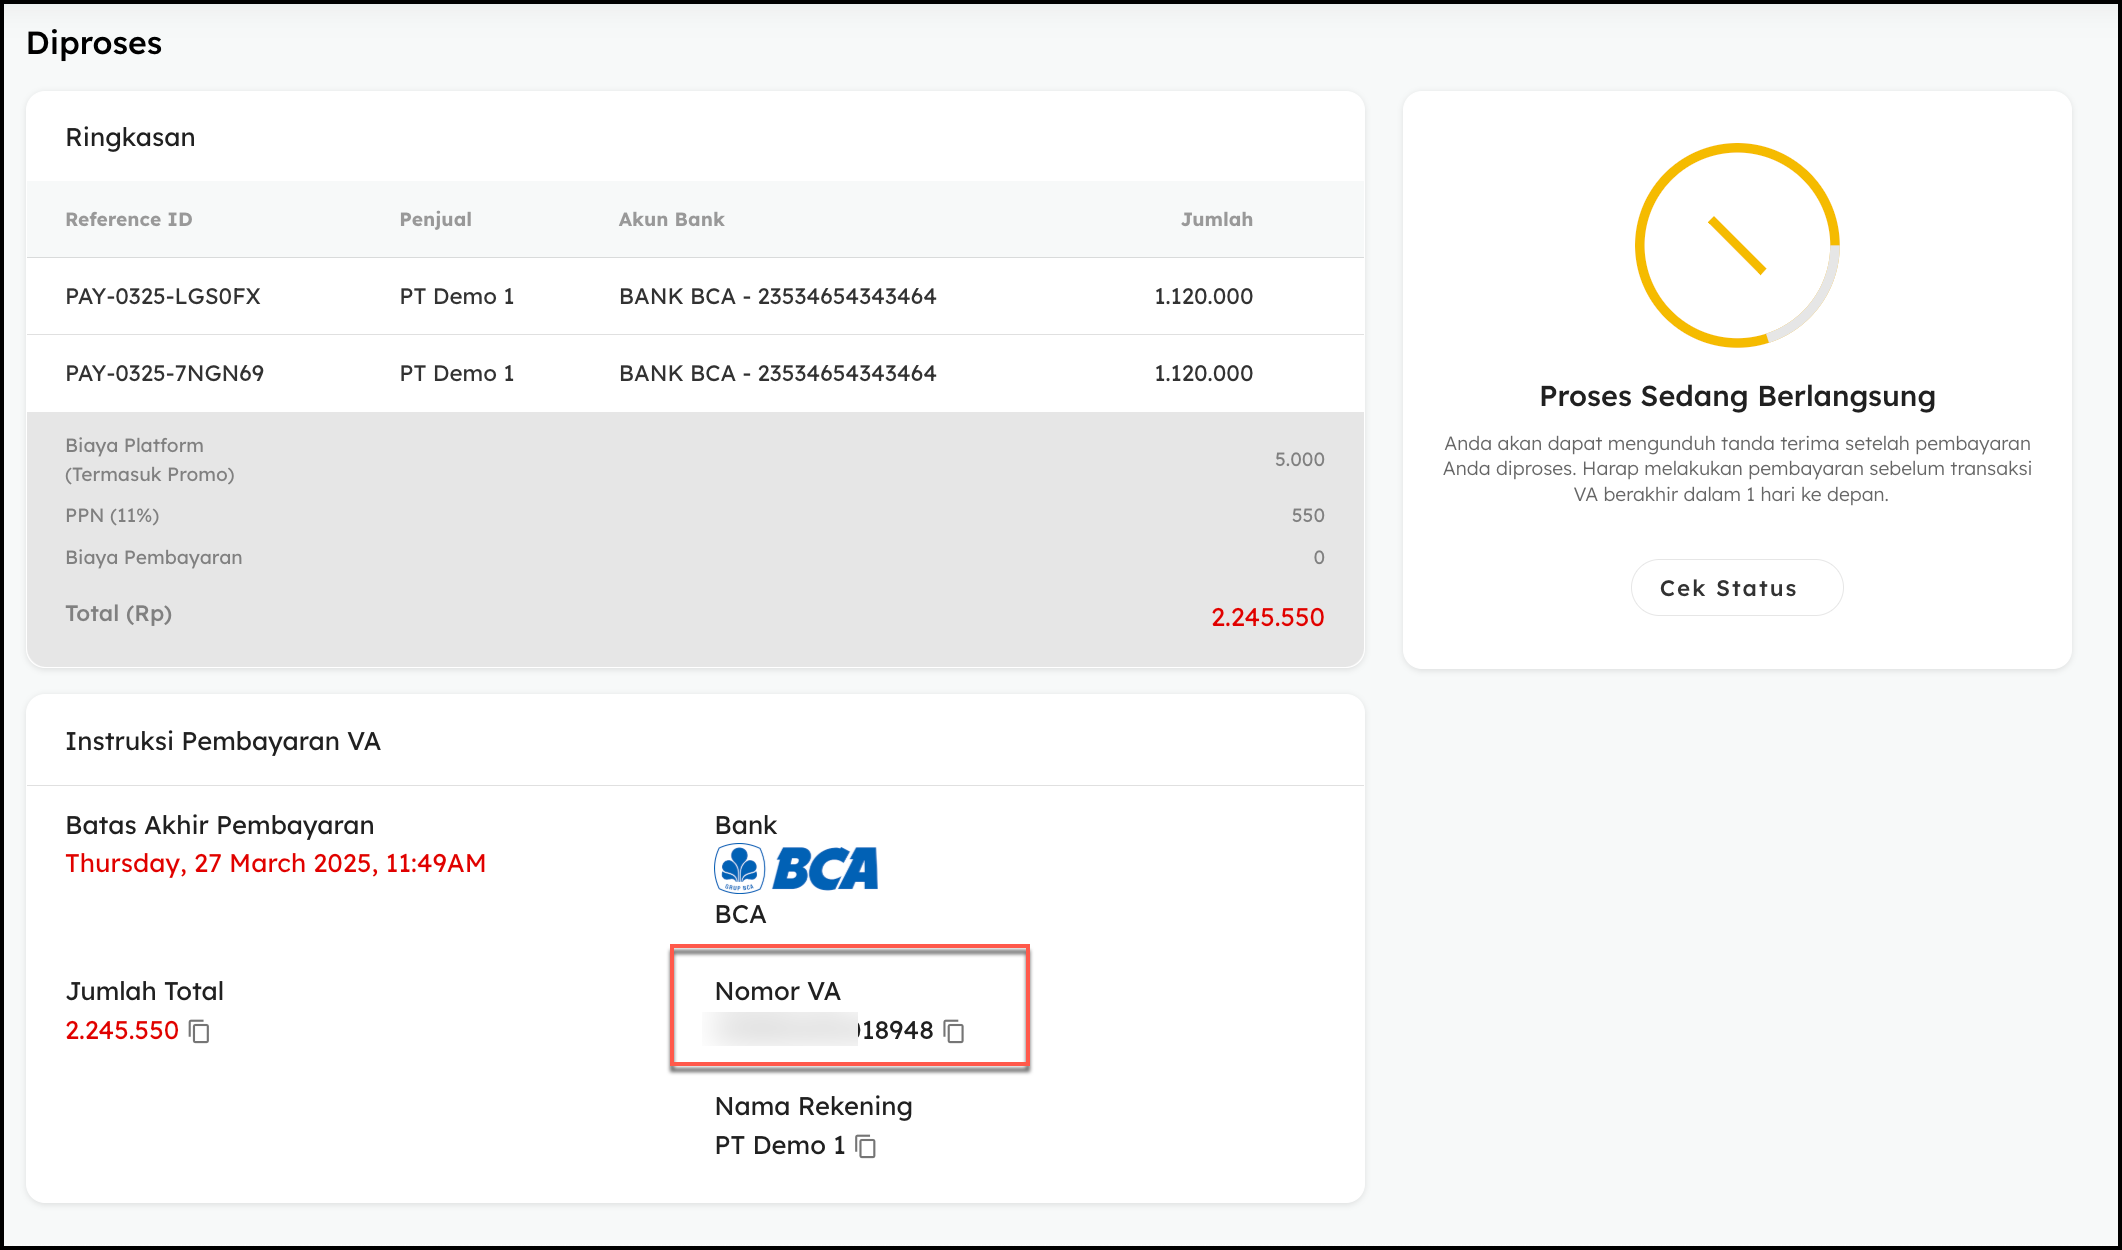This screenshot has height=1250, width=2122.
Task: Select reference PAY-0325-7NGN69 row
Action: point(164,373)
